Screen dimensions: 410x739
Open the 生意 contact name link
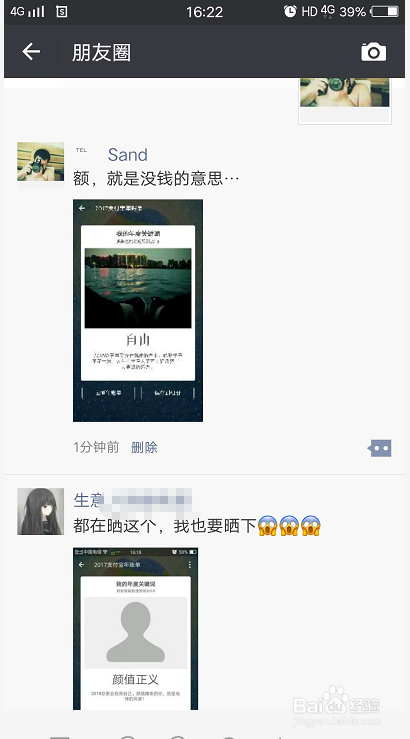(x=88, y=500)
